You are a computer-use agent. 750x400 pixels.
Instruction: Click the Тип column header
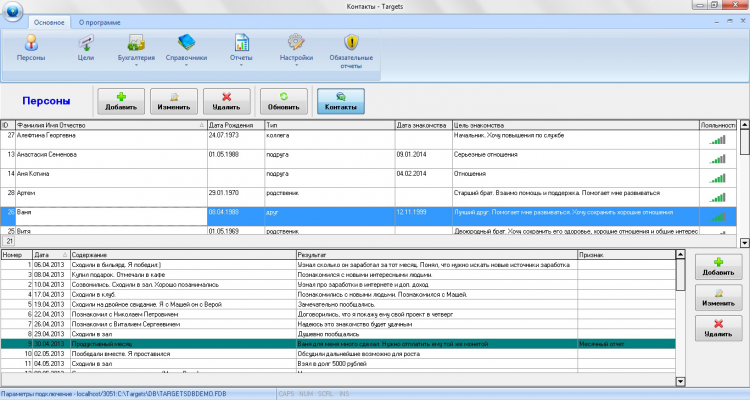330,125
